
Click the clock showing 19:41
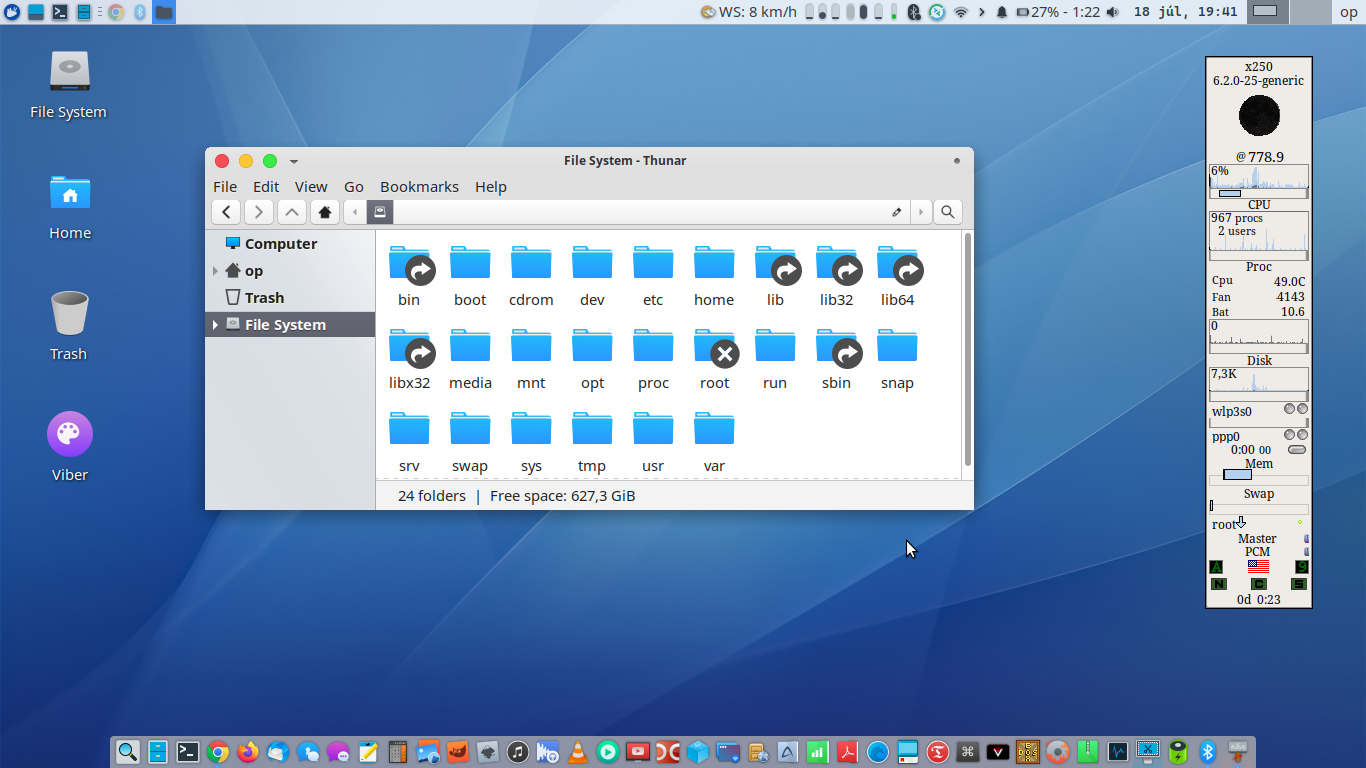pyautogui.click(x=1186, y=12)
